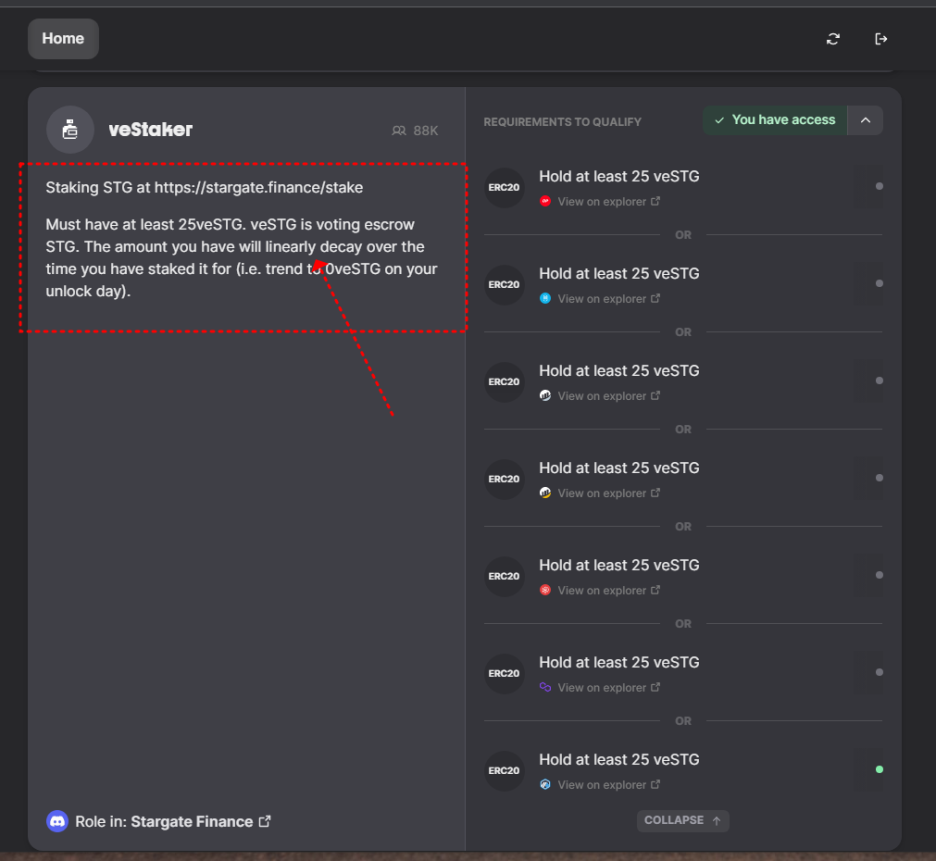
Task: Click the REQUIREMENTS TO QUALIFY heading
Action: (562, 122)
